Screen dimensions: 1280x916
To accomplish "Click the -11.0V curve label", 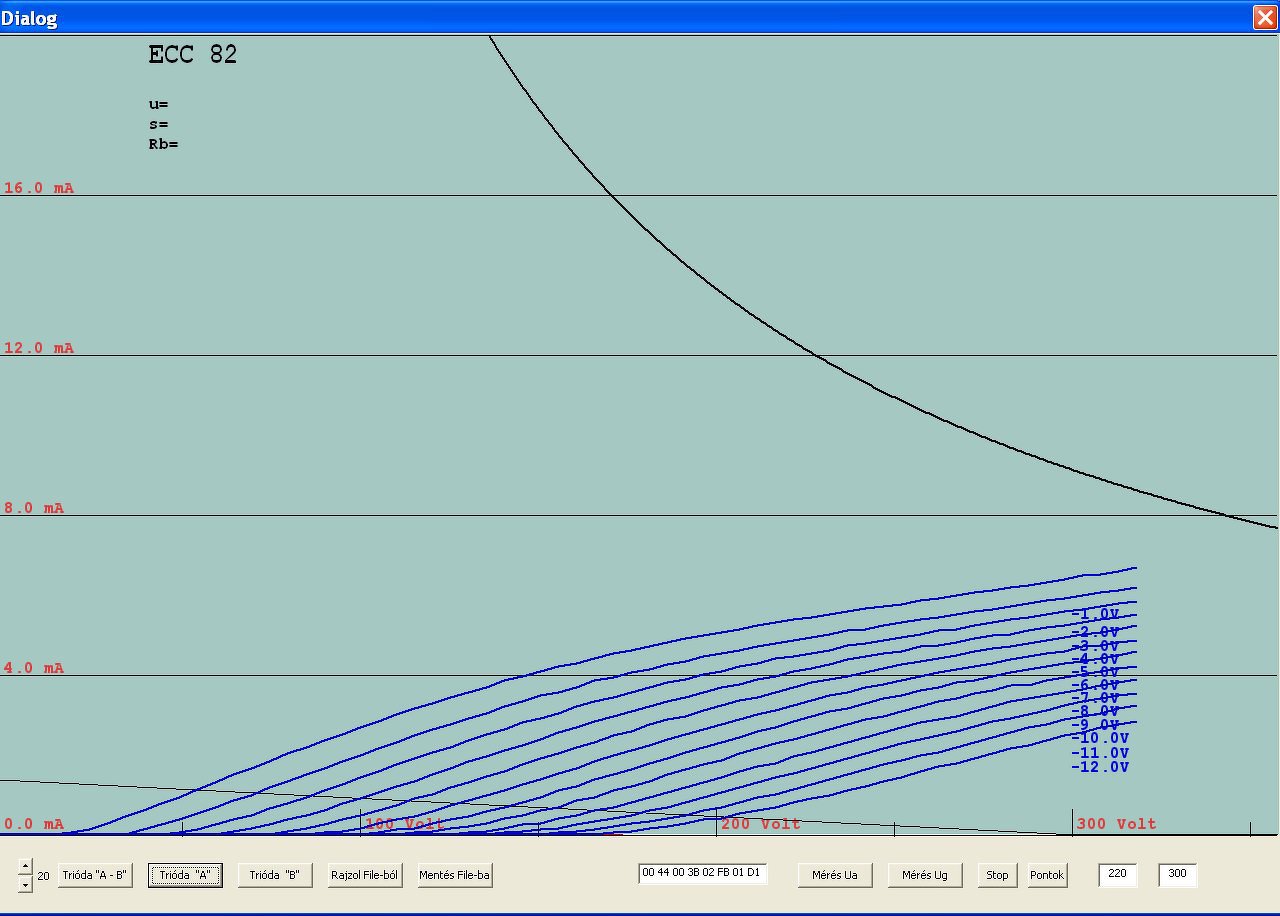I will click(x=1100, y=753).
